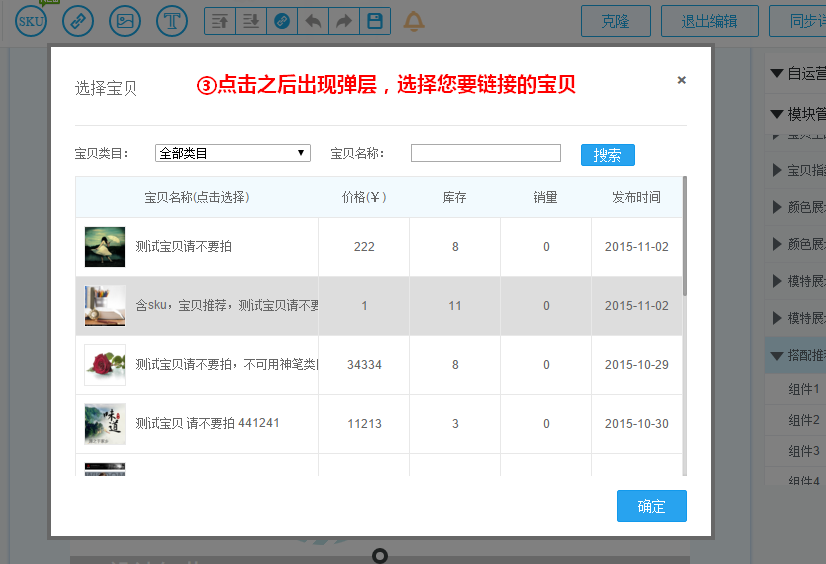The image size is (826, 564).
Task: Click the 退出编辑 button
Action: (710, 21)
